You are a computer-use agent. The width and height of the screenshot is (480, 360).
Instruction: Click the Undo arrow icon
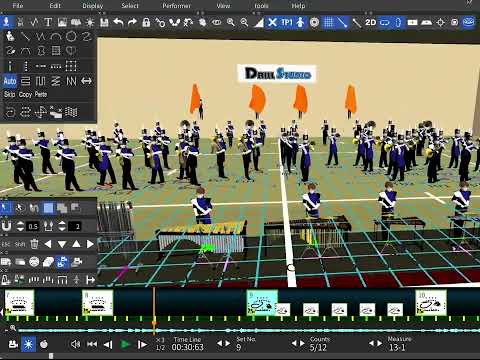118,22
